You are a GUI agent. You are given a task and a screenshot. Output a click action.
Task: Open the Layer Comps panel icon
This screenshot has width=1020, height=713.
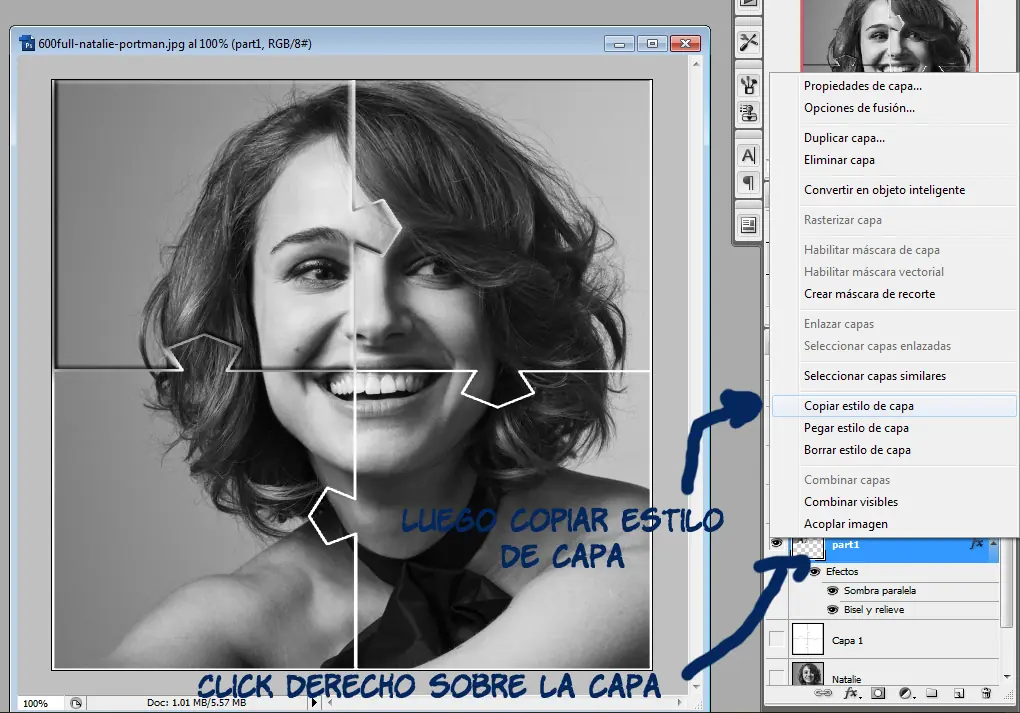[x=748, y=225]
